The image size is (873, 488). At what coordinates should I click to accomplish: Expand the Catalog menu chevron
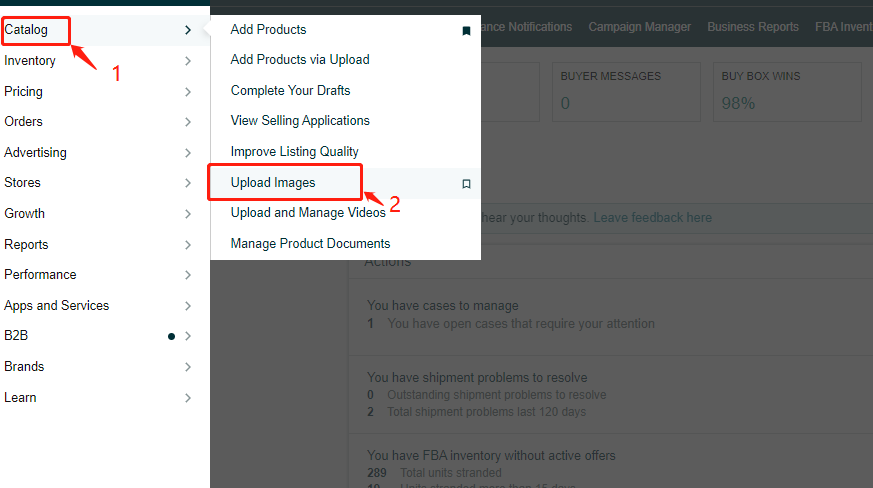(x=188, y=30)
